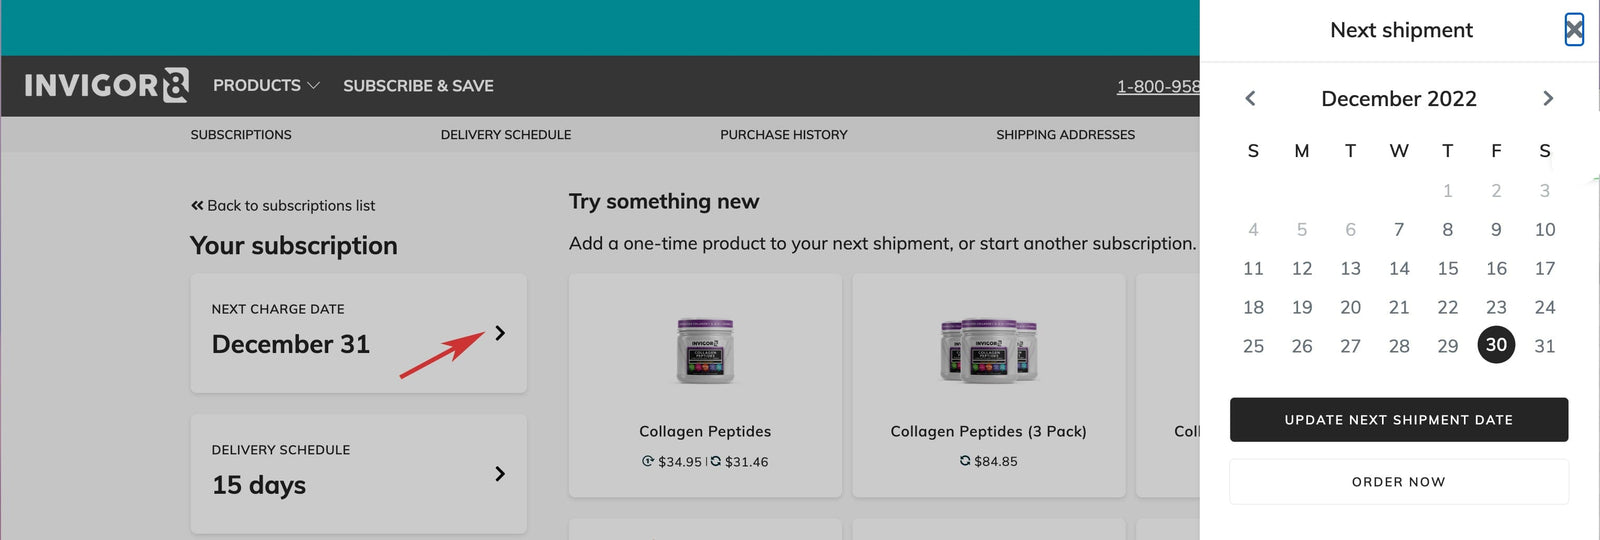Switch to the Subscriptions tab
The image size is (1600, 540).
[x=241, y=135]
